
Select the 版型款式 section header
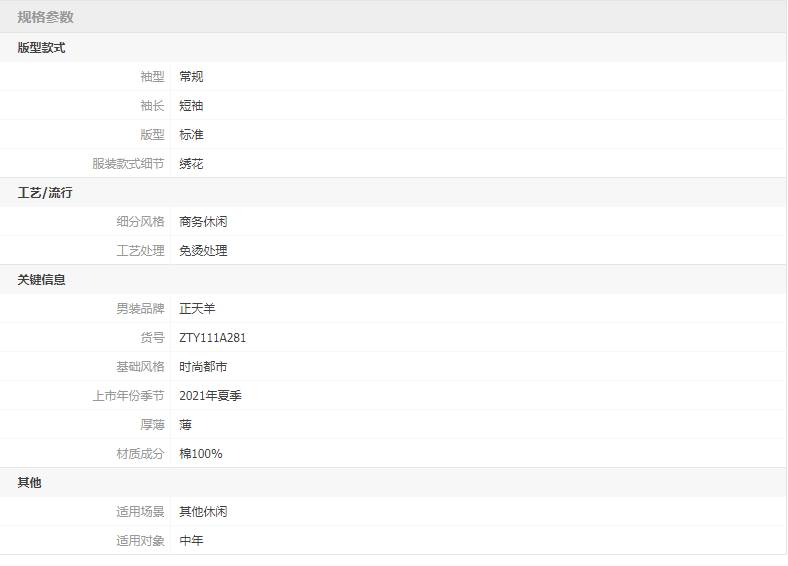point(41,47)
